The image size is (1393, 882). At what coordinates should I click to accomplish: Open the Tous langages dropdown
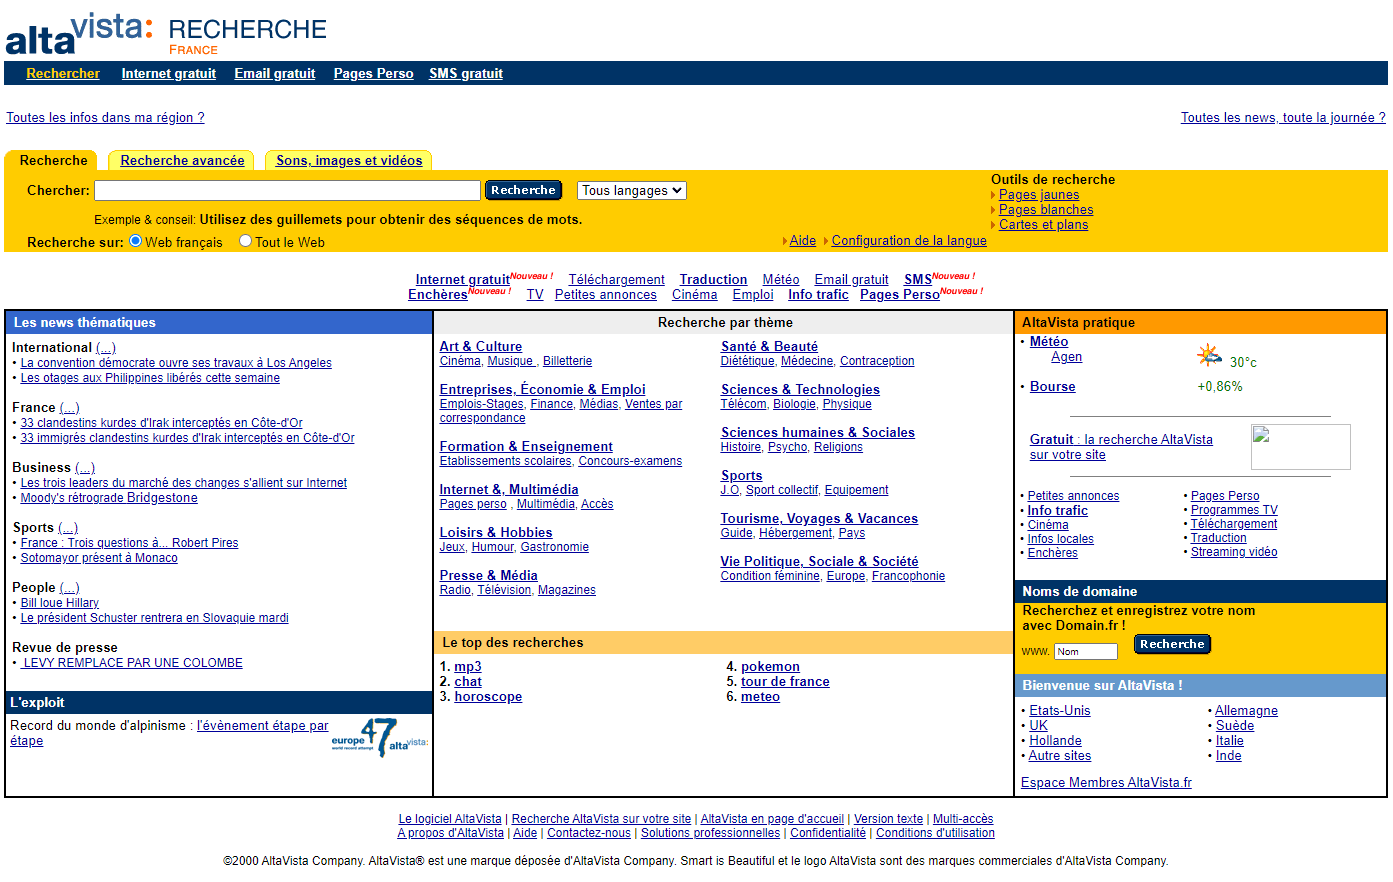tap(632, 190)
